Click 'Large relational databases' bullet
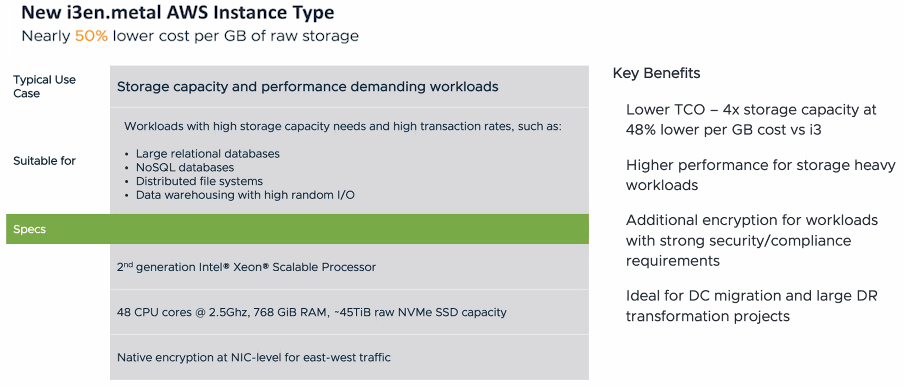Viewport: 904px width, 387px height. point(202,154)
